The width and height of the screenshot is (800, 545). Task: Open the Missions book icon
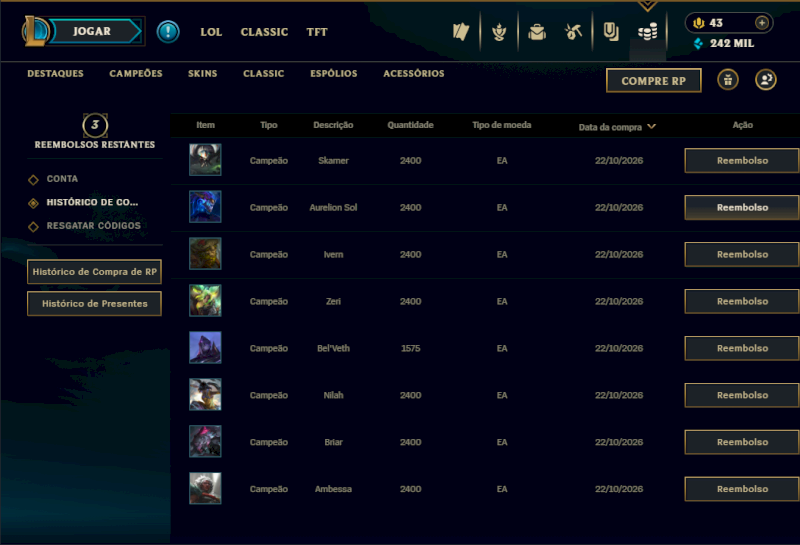611,32
